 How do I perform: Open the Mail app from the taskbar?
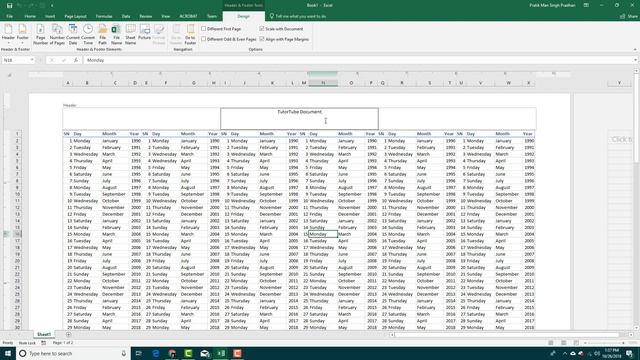coord(204,353)
